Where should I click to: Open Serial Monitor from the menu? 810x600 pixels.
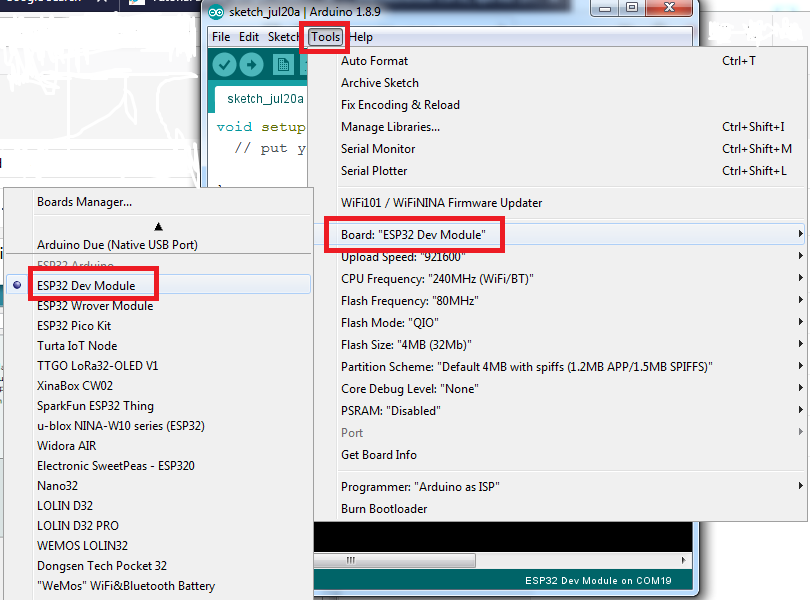[x=569, y=149]
